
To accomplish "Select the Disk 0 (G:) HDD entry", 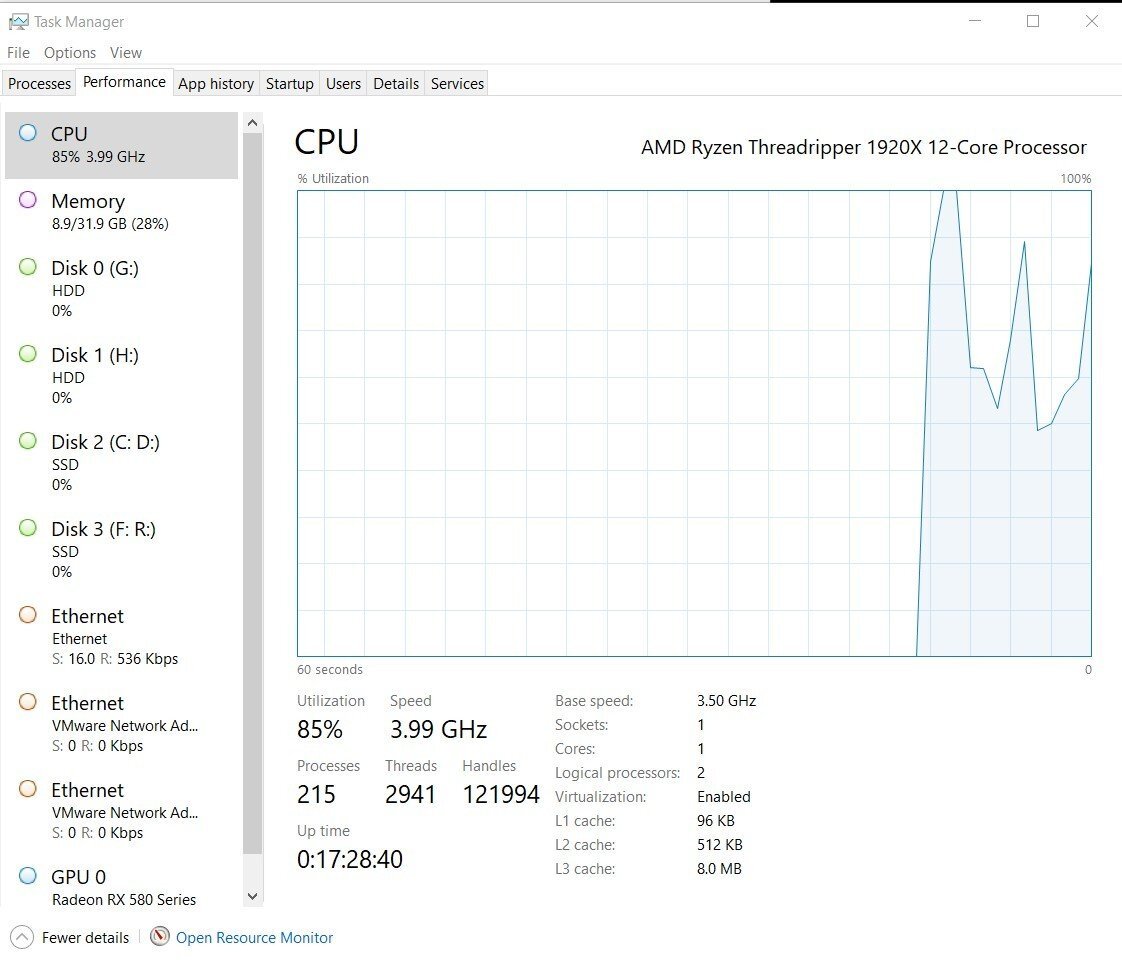I will coord(122,289).
